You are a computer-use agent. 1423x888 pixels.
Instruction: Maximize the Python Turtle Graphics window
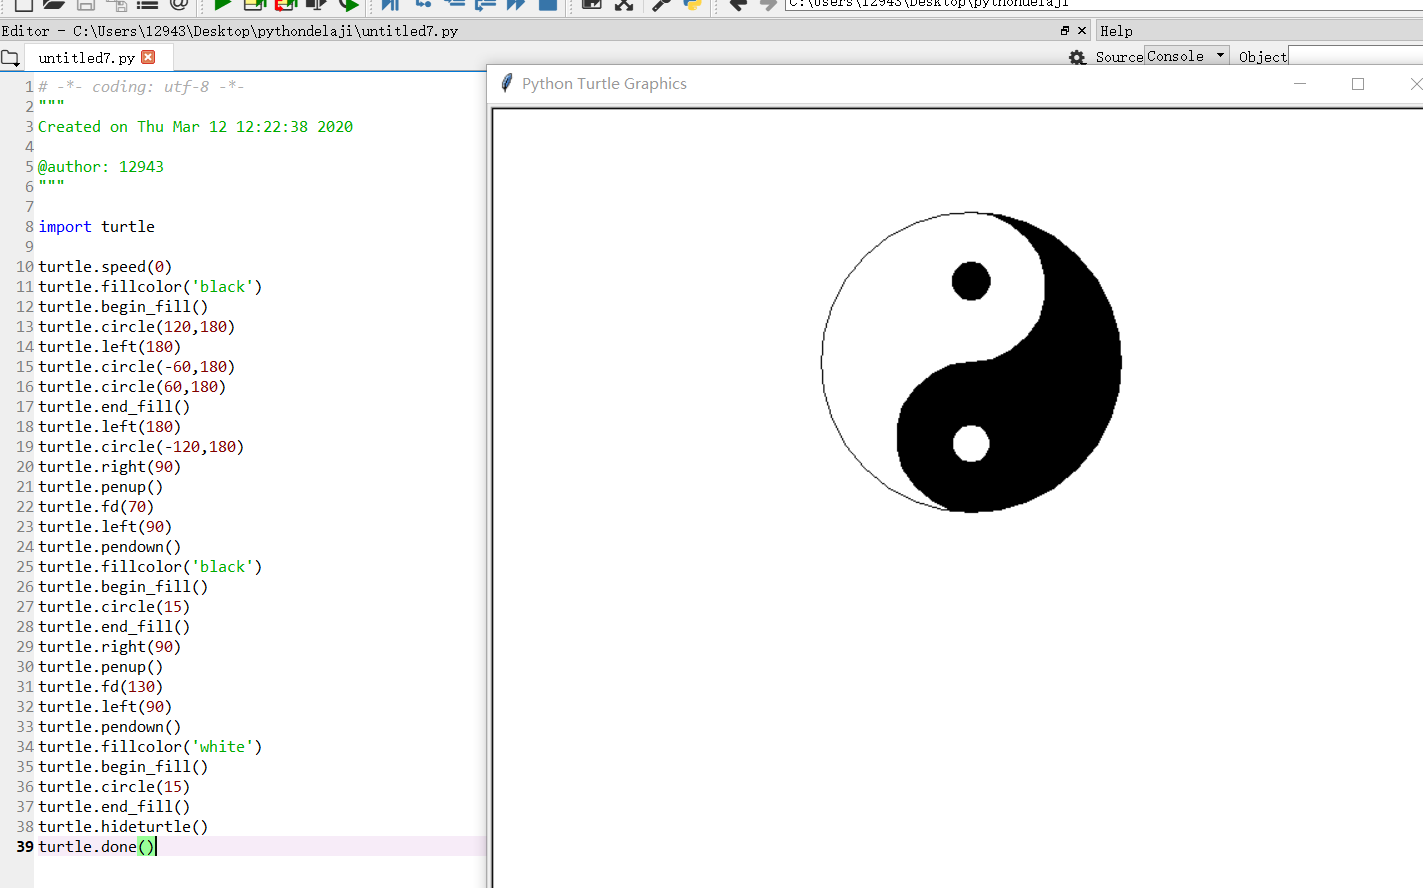(1358, 84)
